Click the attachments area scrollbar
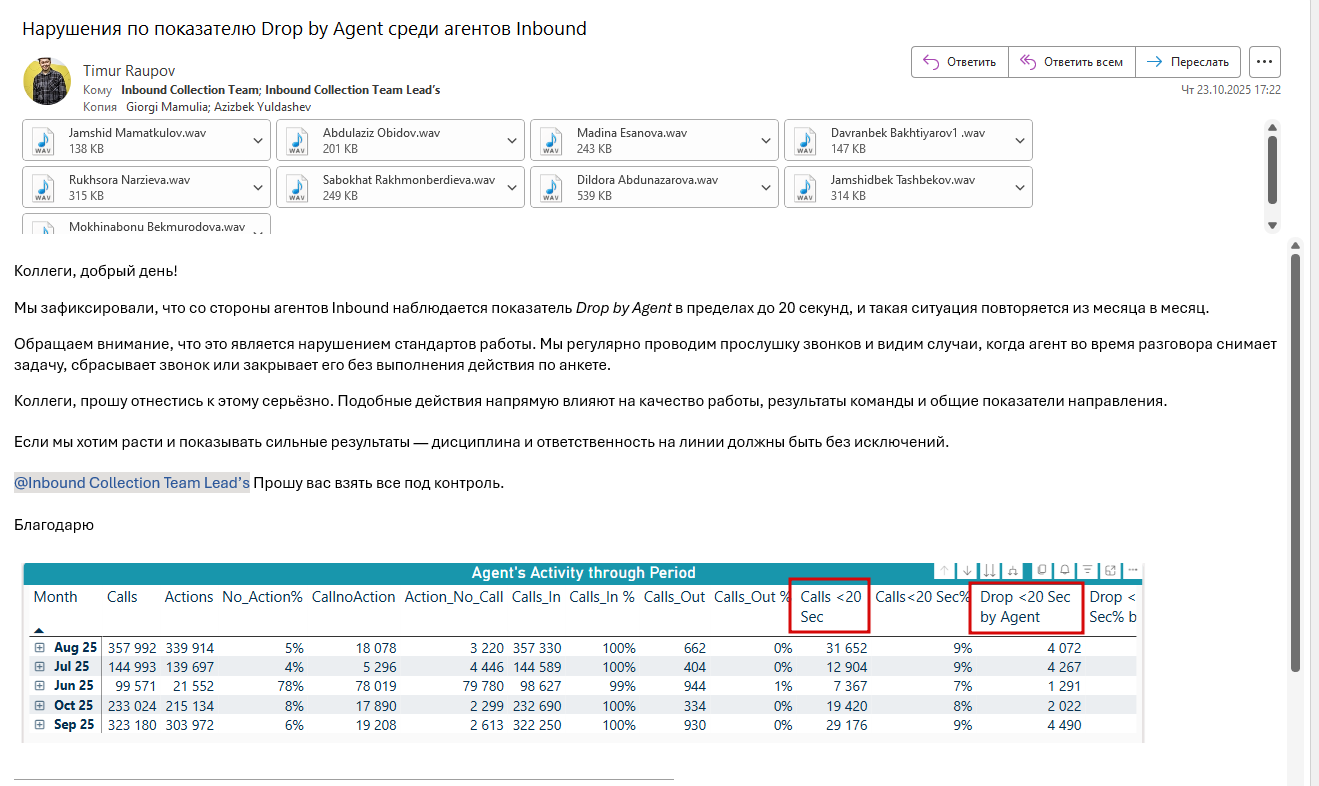1319x786 pixels. coord(1273,170)
